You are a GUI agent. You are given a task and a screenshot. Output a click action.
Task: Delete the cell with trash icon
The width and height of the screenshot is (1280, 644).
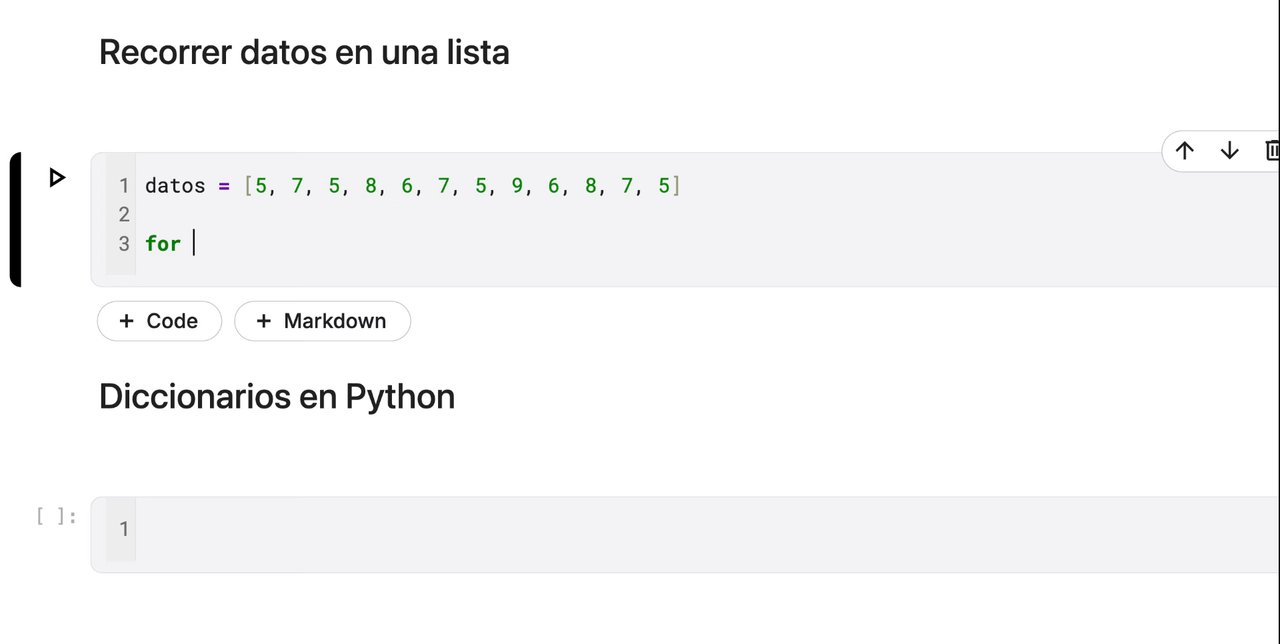point(1272,151)
